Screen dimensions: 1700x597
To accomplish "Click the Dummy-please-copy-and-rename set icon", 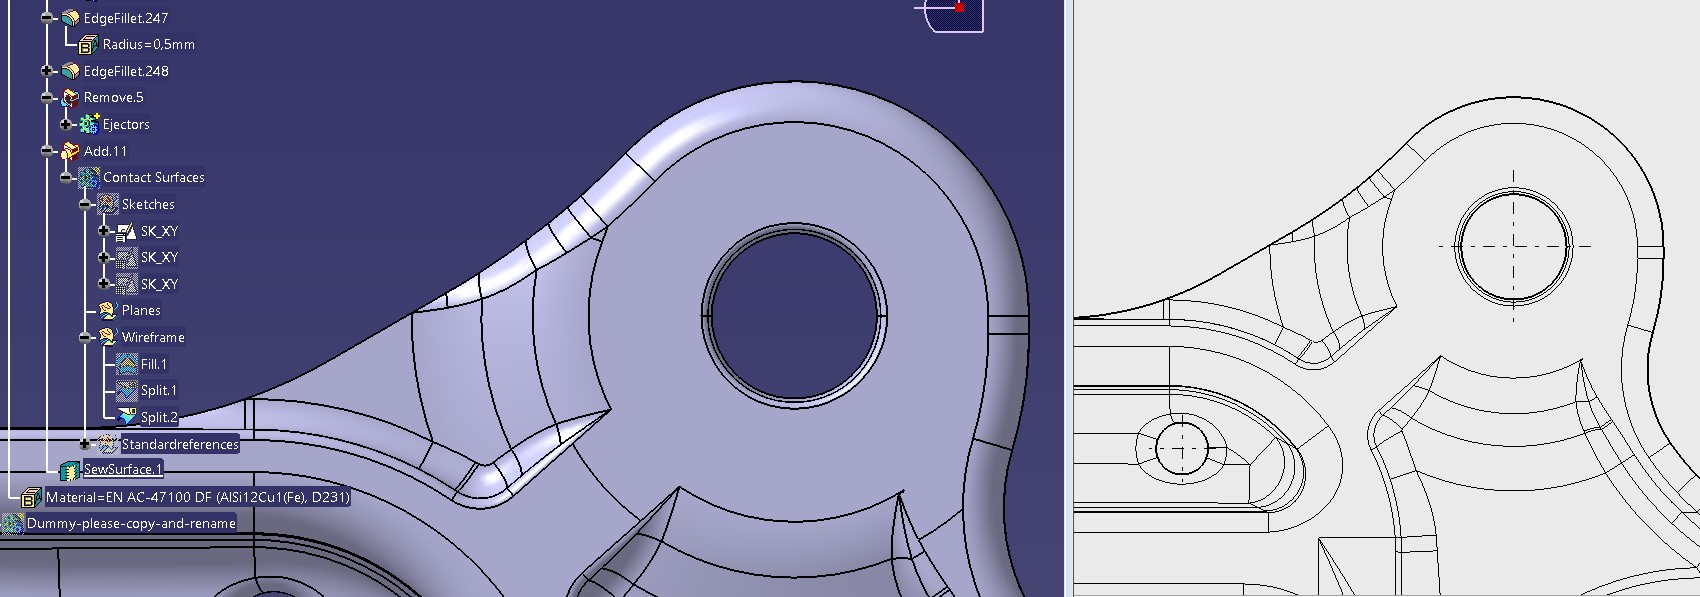I will 12,523.
